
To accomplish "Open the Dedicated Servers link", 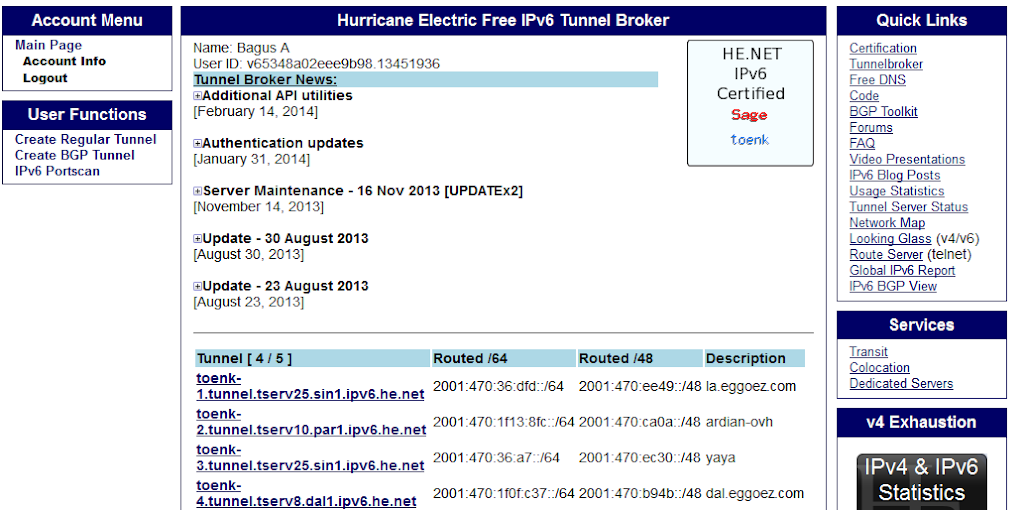I will tap(901, 383).
